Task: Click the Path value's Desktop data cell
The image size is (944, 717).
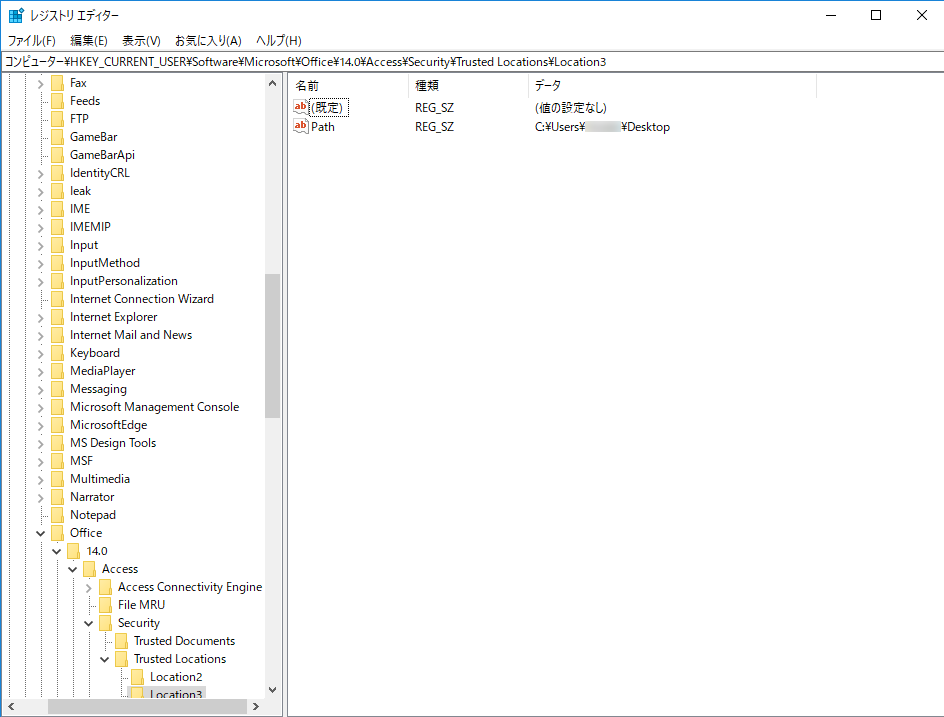Action: click(x=602, y=127)
